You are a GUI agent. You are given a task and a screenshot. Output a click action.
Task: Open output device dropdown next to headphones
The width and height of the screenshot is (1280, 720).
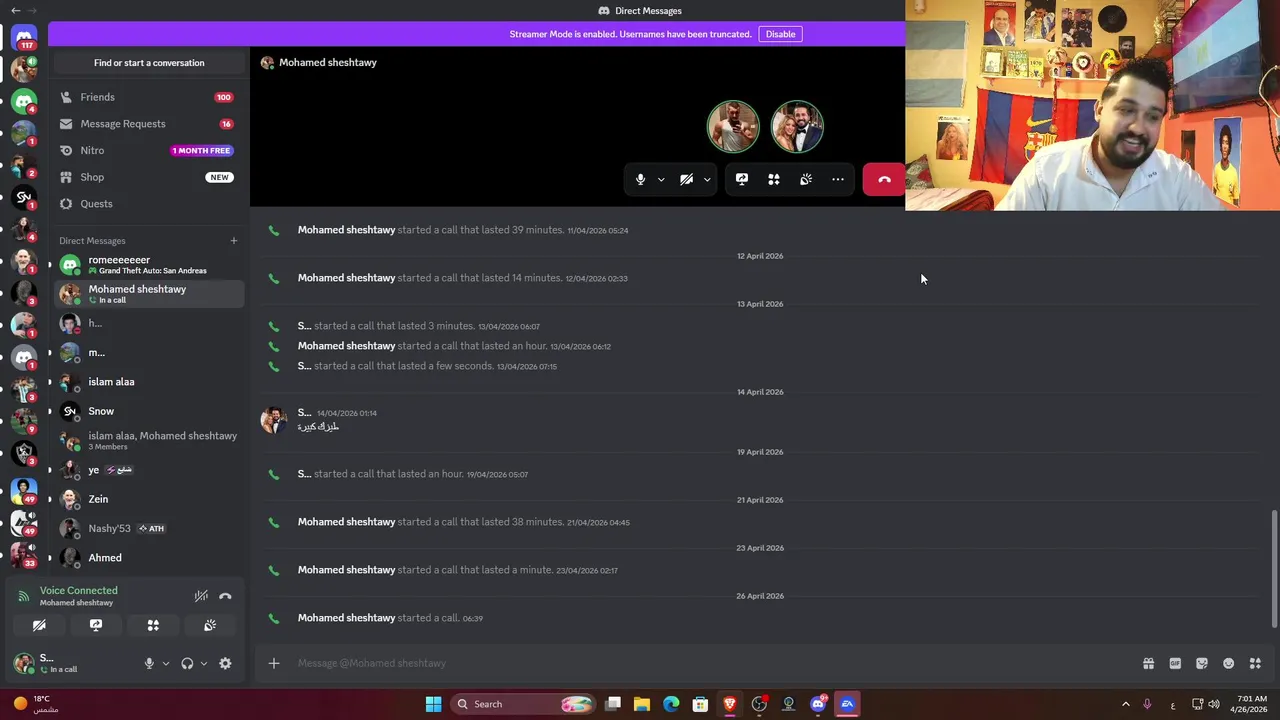(x=204, y=664)
